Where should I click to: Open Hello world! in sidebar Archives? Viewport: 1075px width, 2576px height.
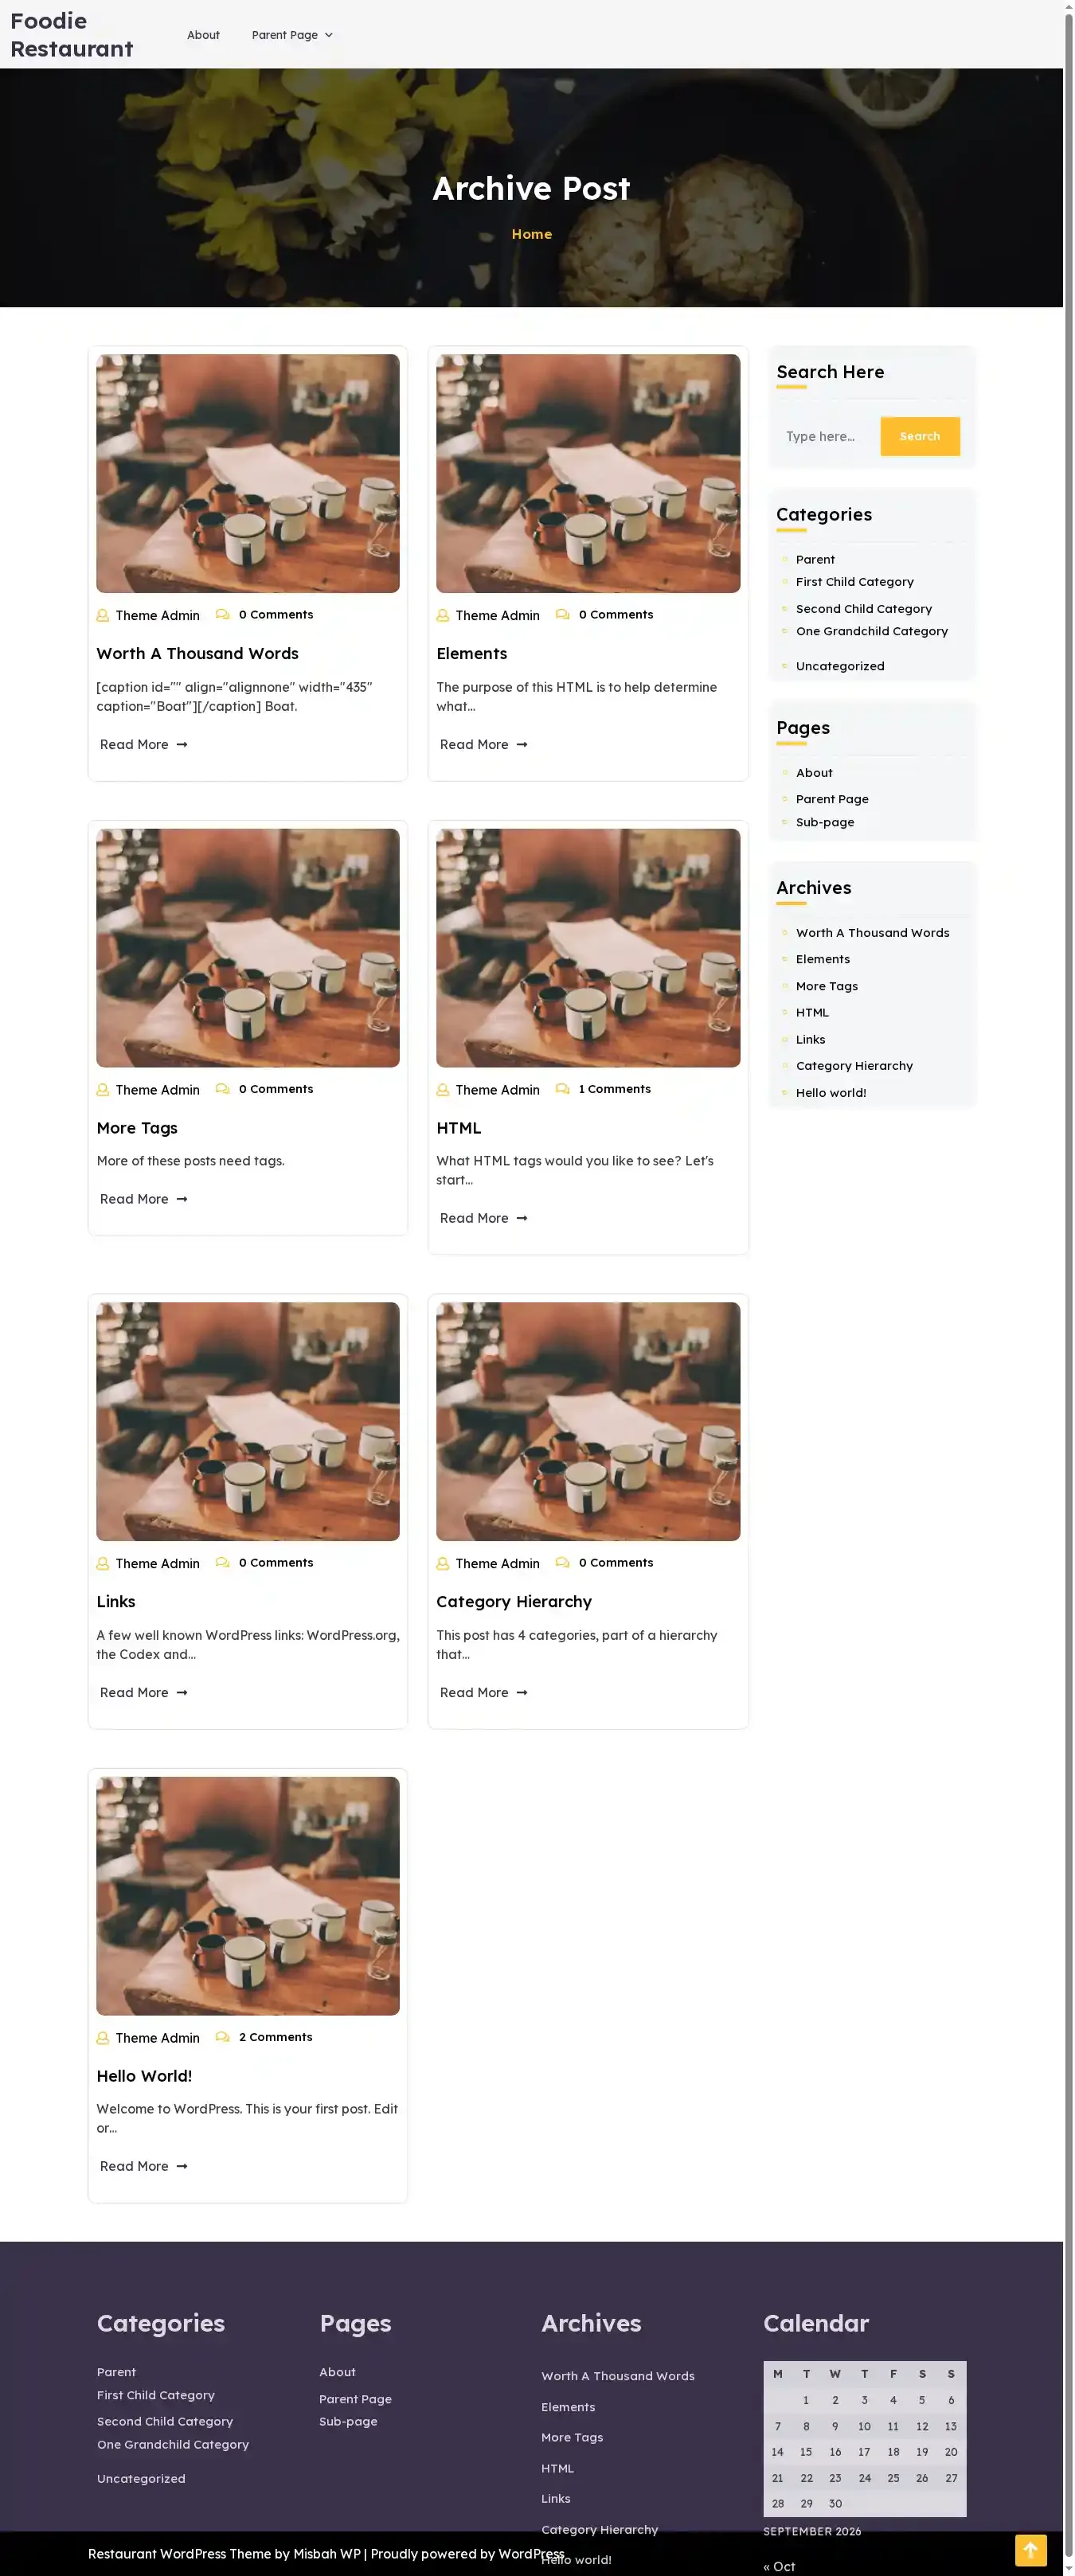(x=830, y=1092)
